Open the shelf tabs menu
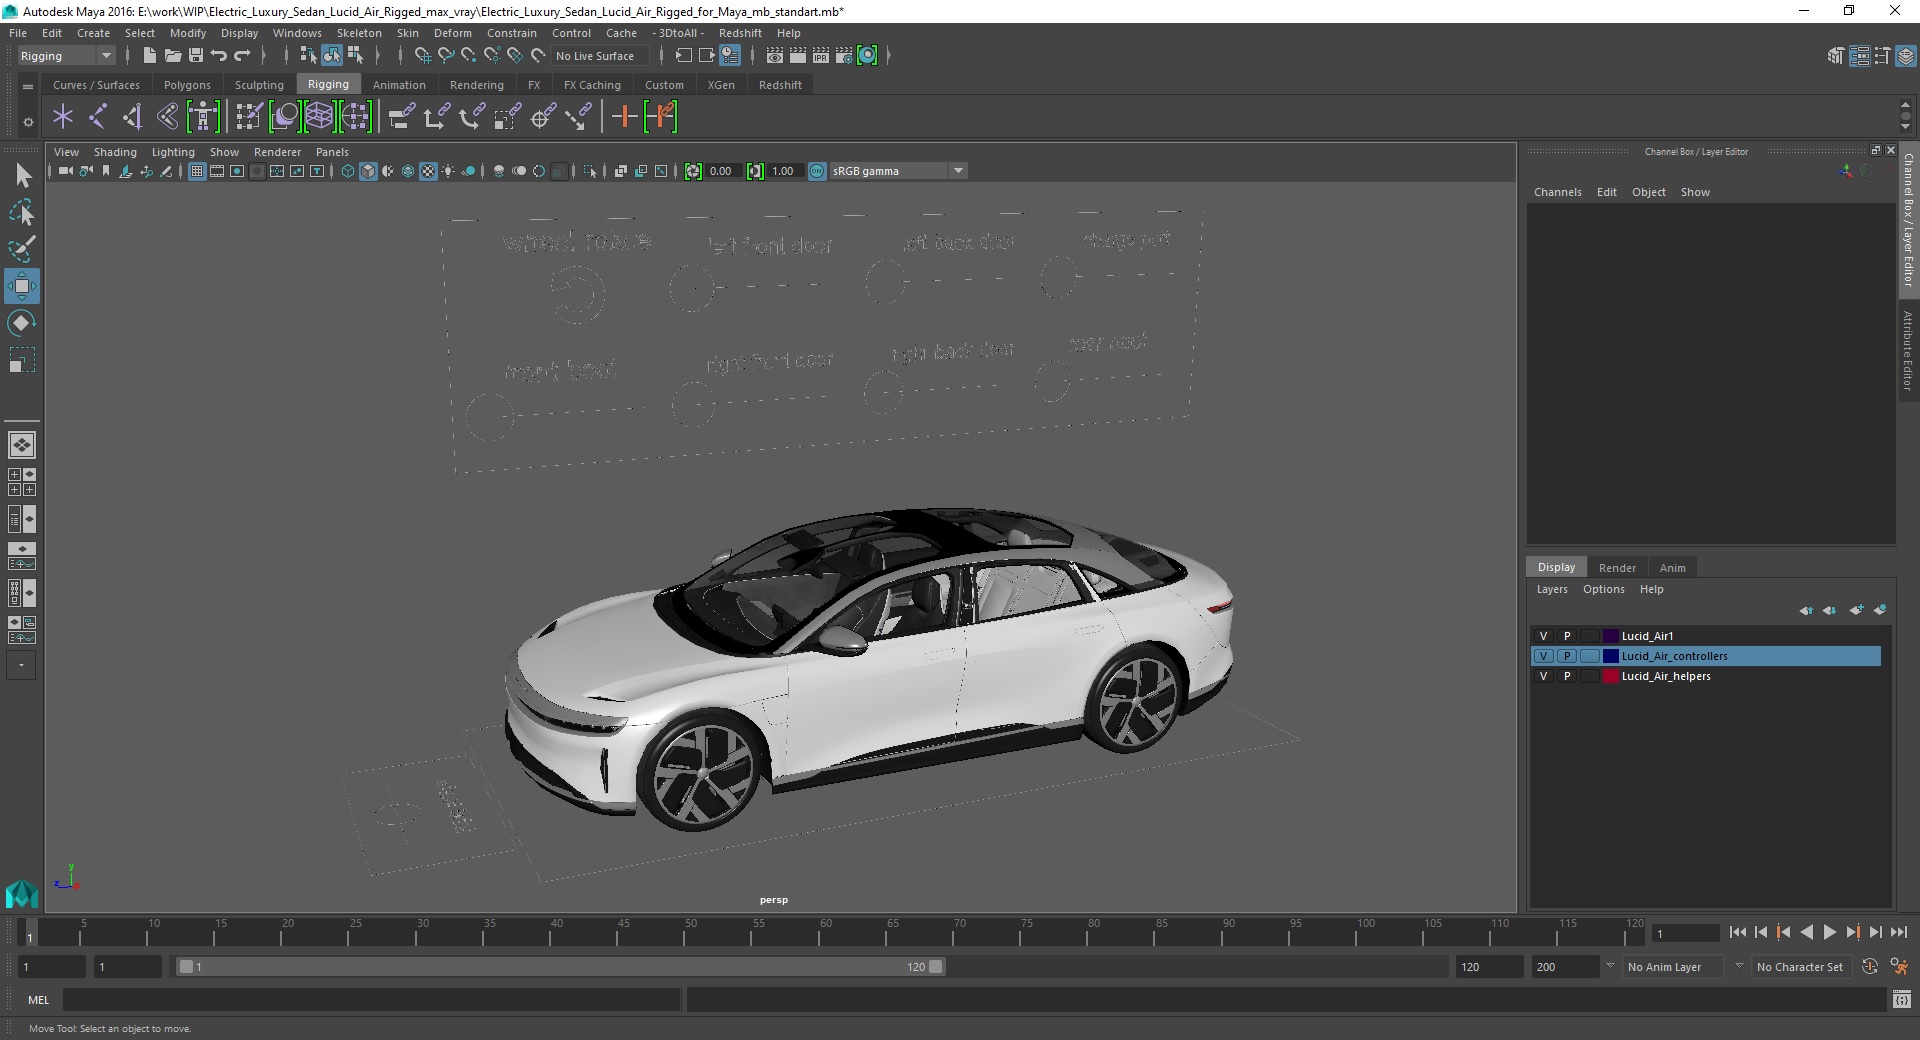Viewport: 1920px width, 1040px height. coord(28,87)
